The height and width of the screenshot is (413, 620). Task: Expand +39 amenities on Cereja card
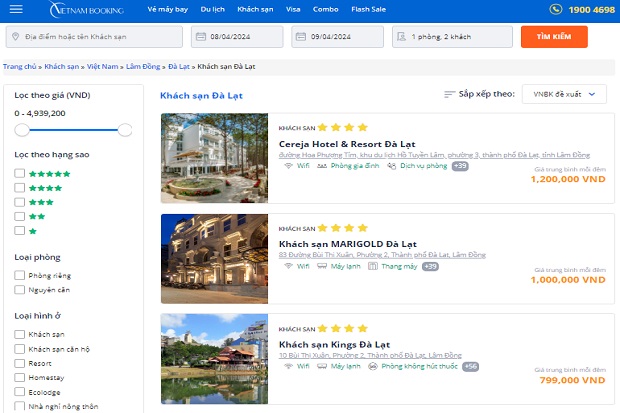460,166
